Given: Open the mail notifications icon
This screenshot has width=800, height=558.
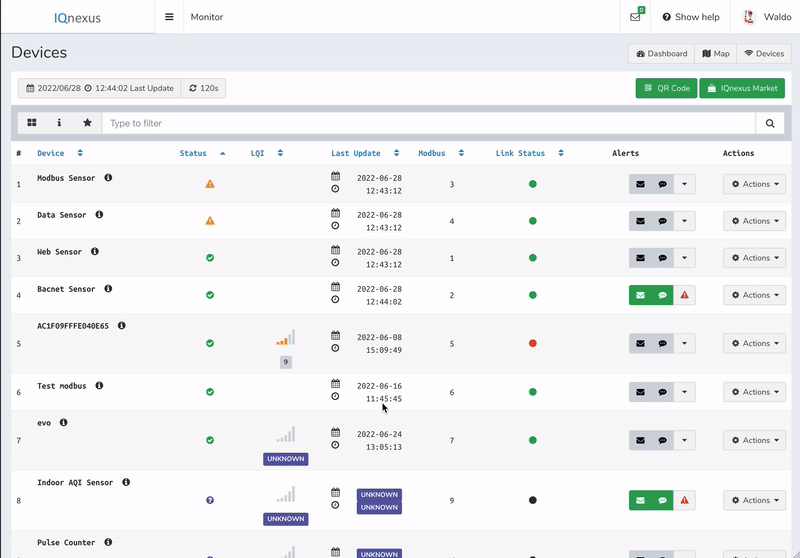Looking at the screenshot, I should pos(635,17).
